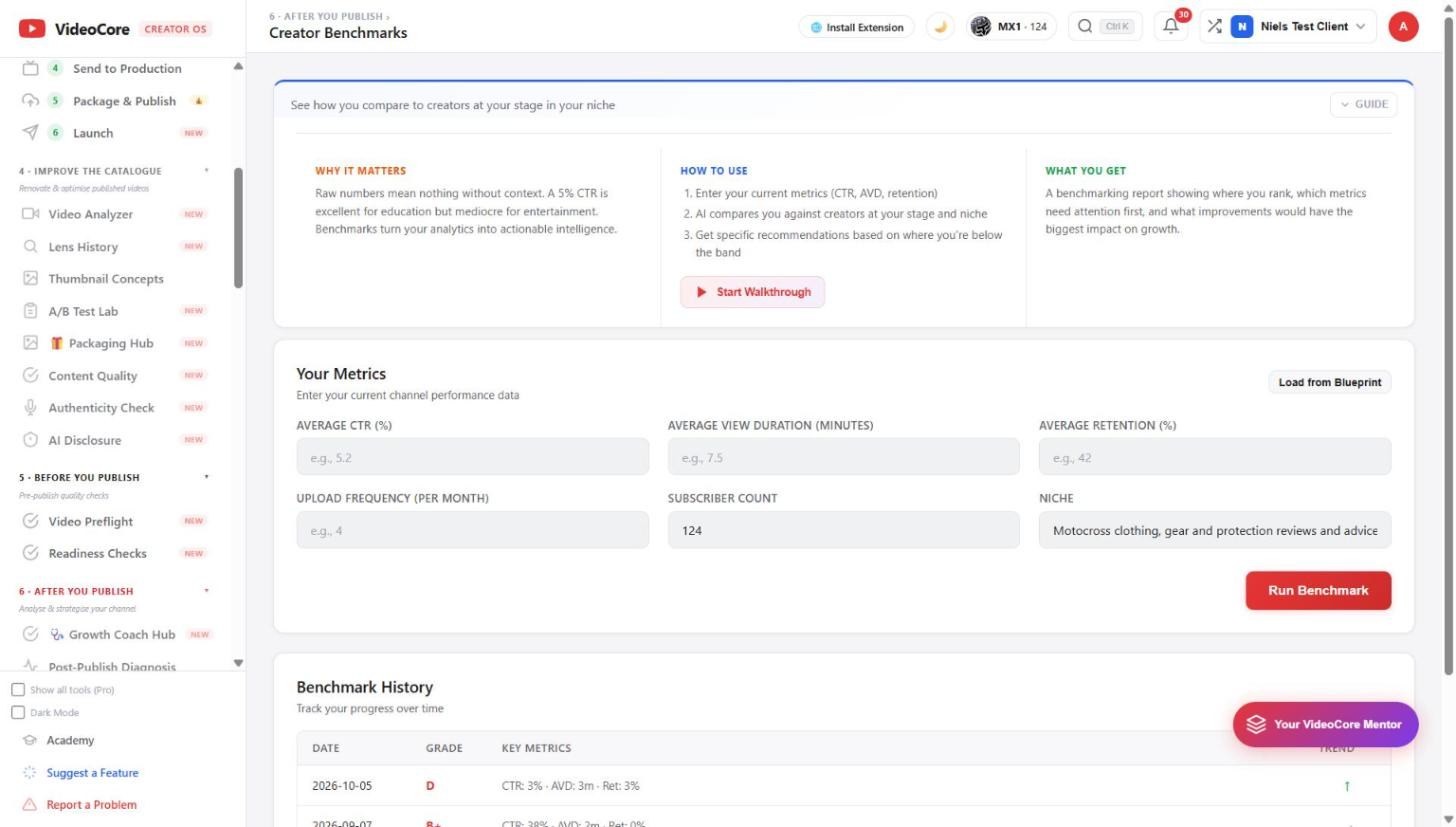Open Lens History in sidebar
Image resolution: width=1456 pixels, height=827 pixels.
pyautogui.click(x=113, y=246)
